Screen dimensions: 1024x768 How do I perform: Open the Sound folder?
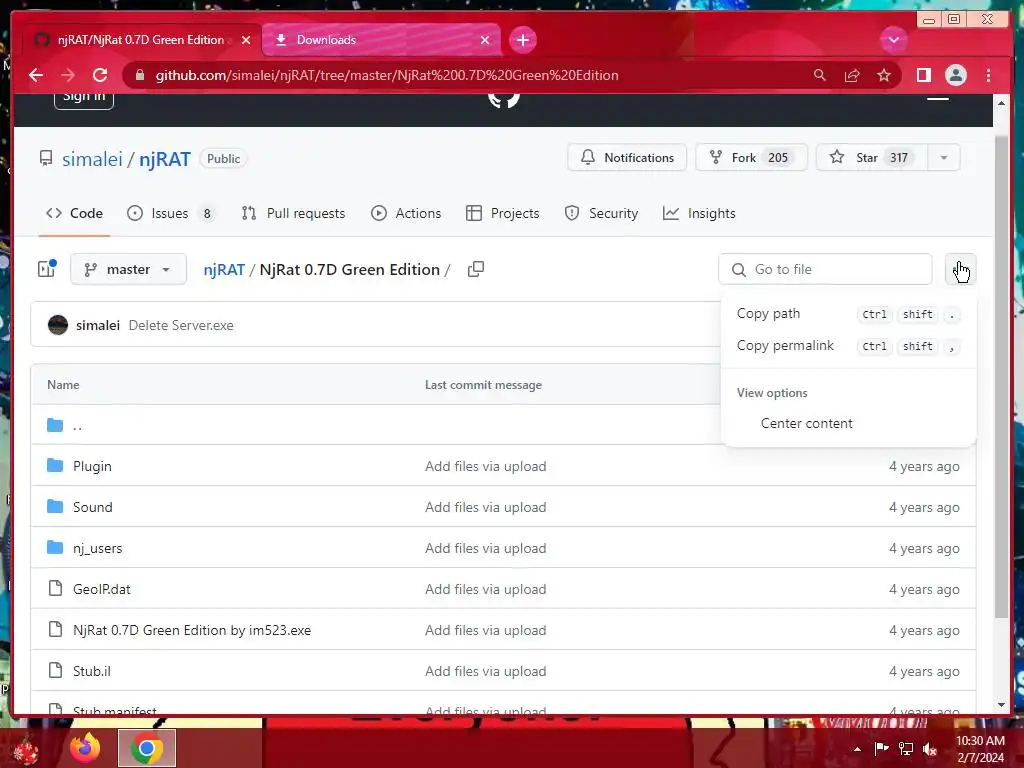[93, 507]
